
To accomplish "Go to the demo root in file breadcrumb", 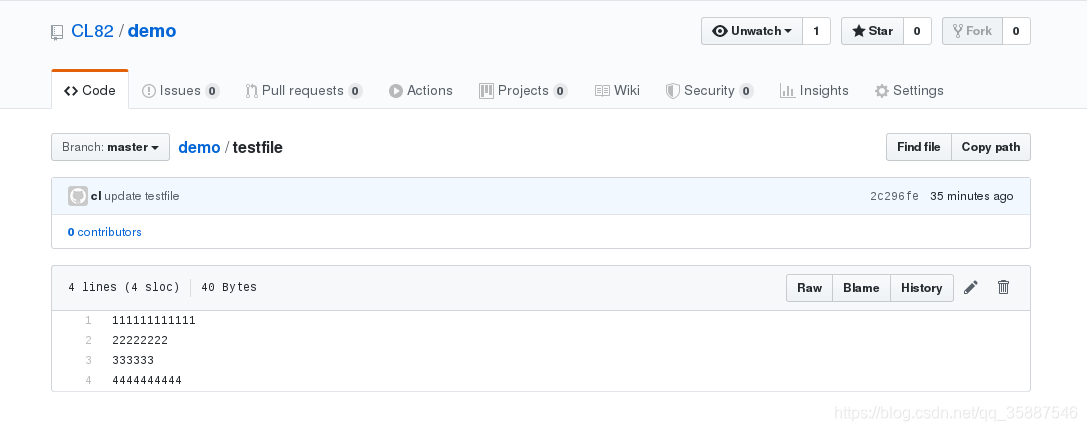I will tap(199, 147).
